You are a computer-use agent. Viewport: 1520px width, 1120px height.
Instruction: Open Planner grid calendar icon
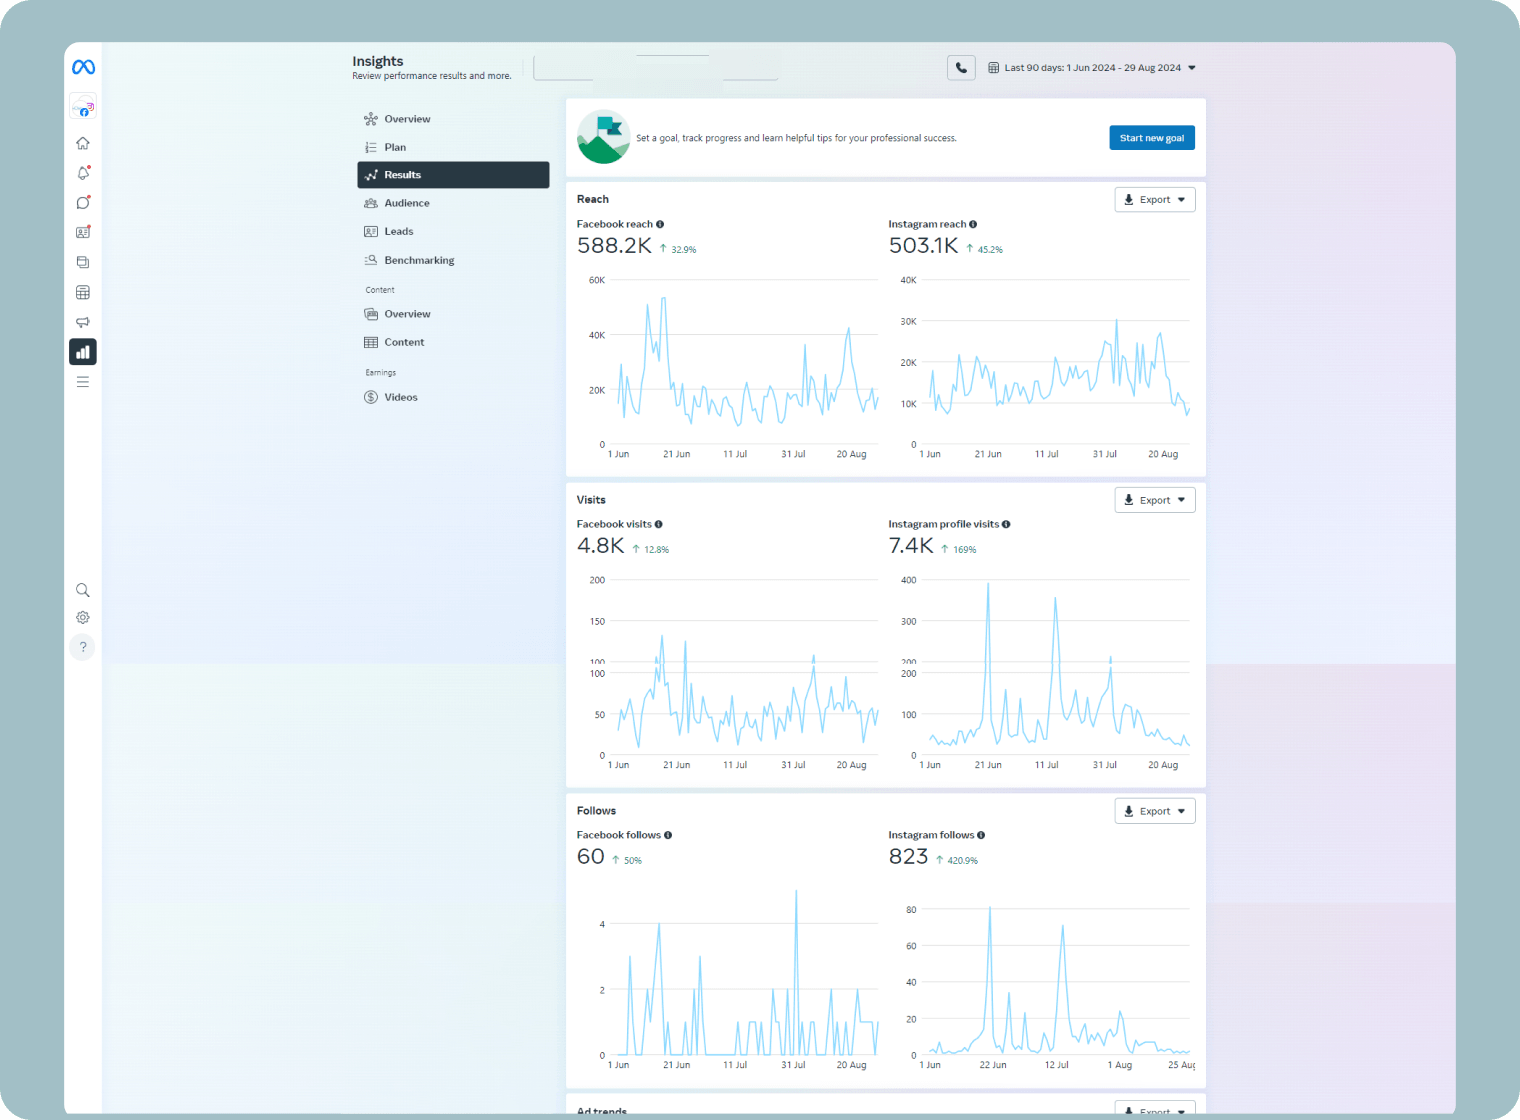click(83, 293)
